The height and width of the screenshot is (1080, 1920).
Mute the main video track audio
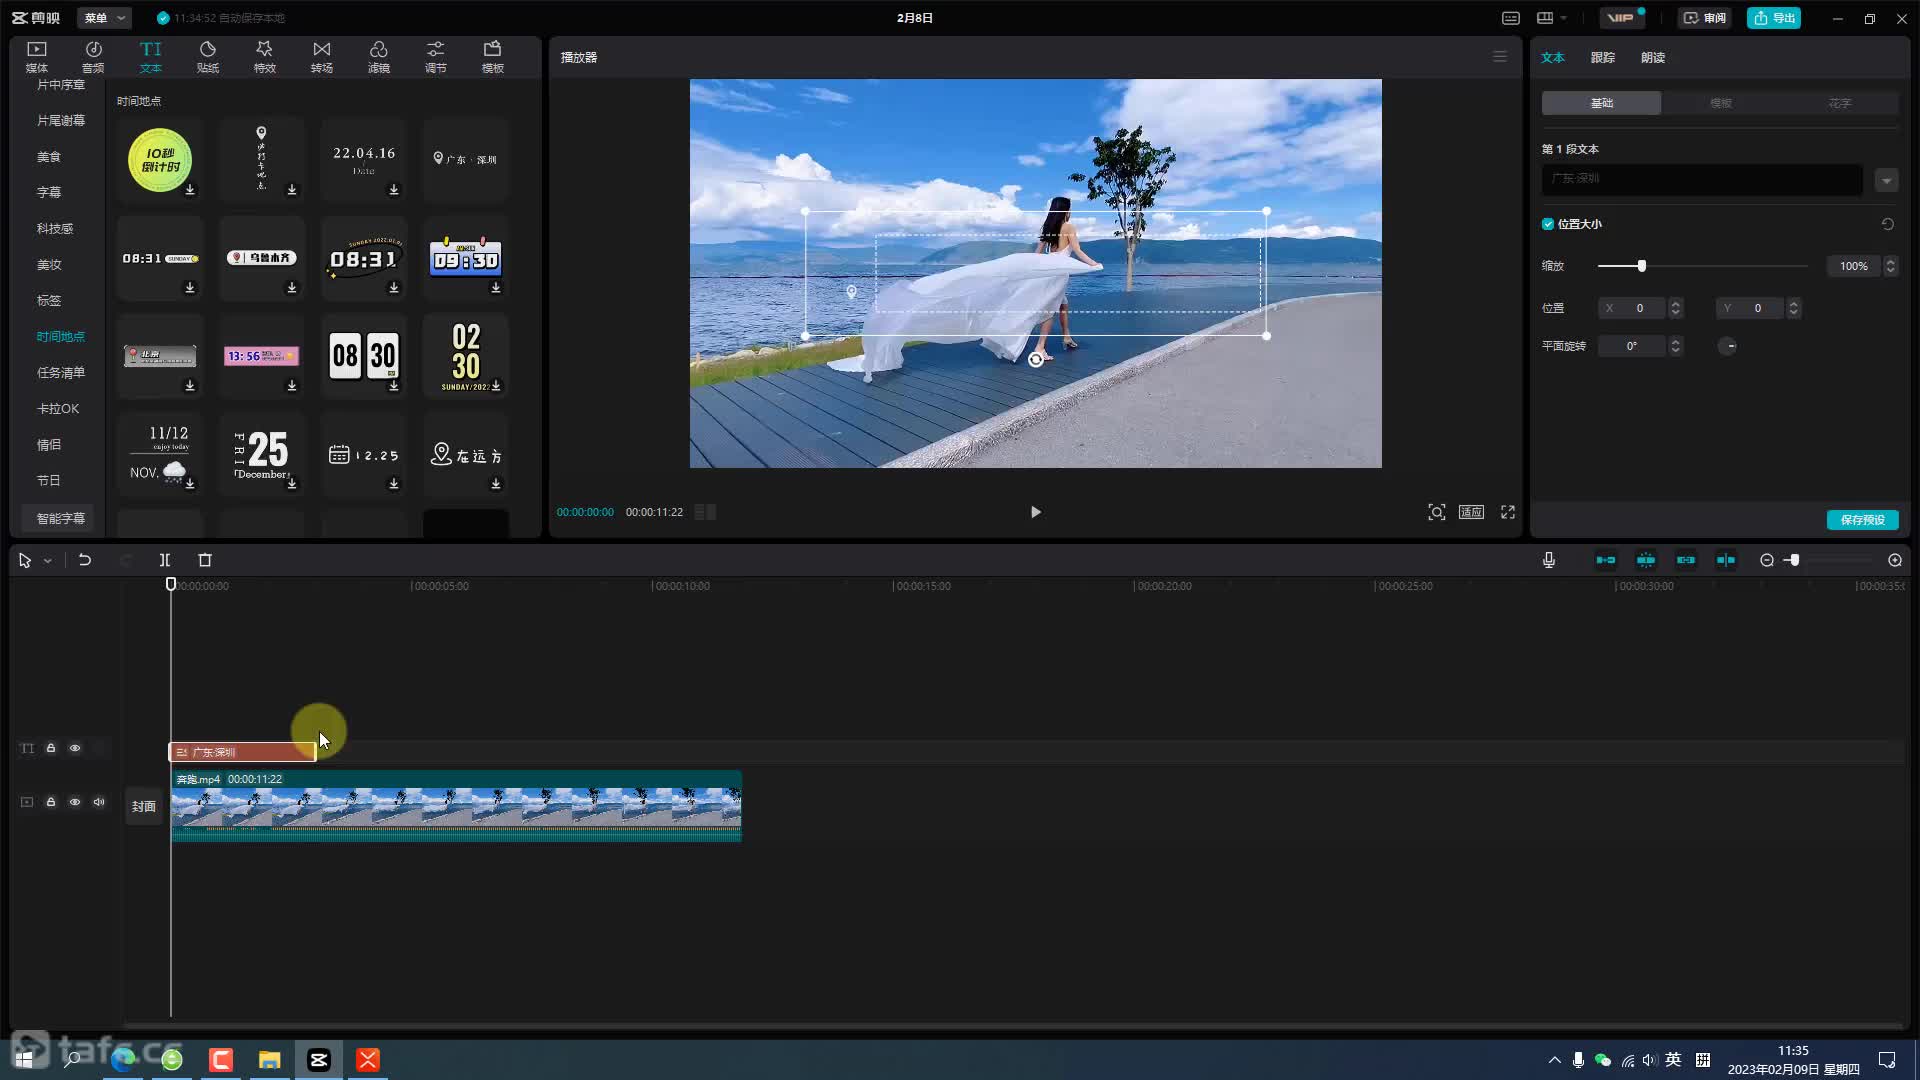pos(99,802)
